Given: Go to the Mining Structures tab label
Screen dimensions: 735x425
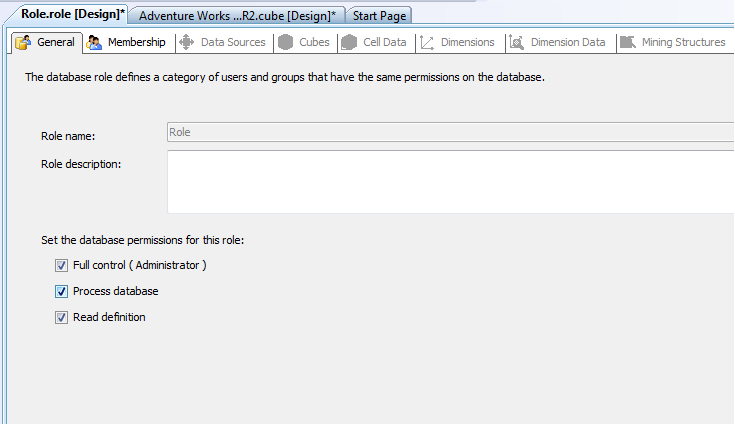Looking at the screenshot, I should (x=683, y=42).
